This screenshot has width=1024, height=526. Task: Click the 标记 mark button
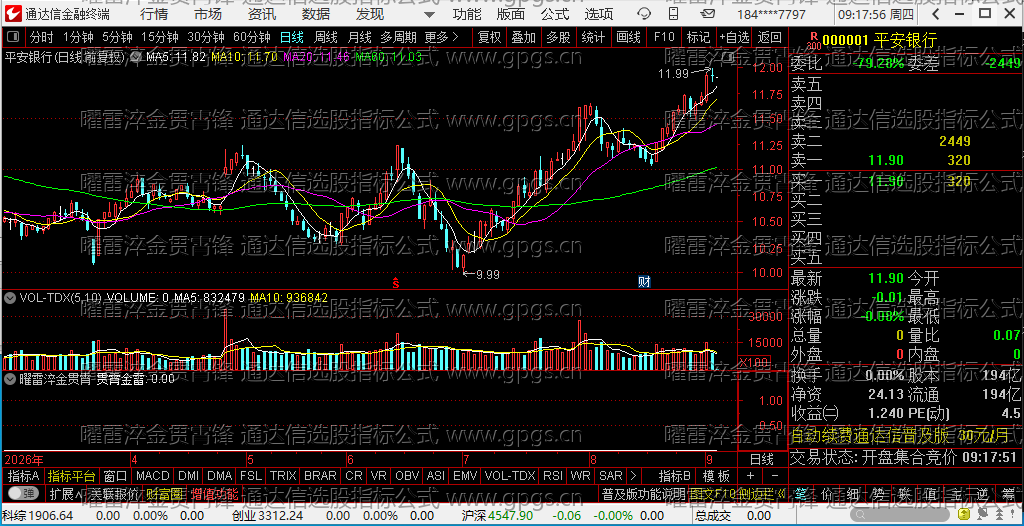[698, 37]
